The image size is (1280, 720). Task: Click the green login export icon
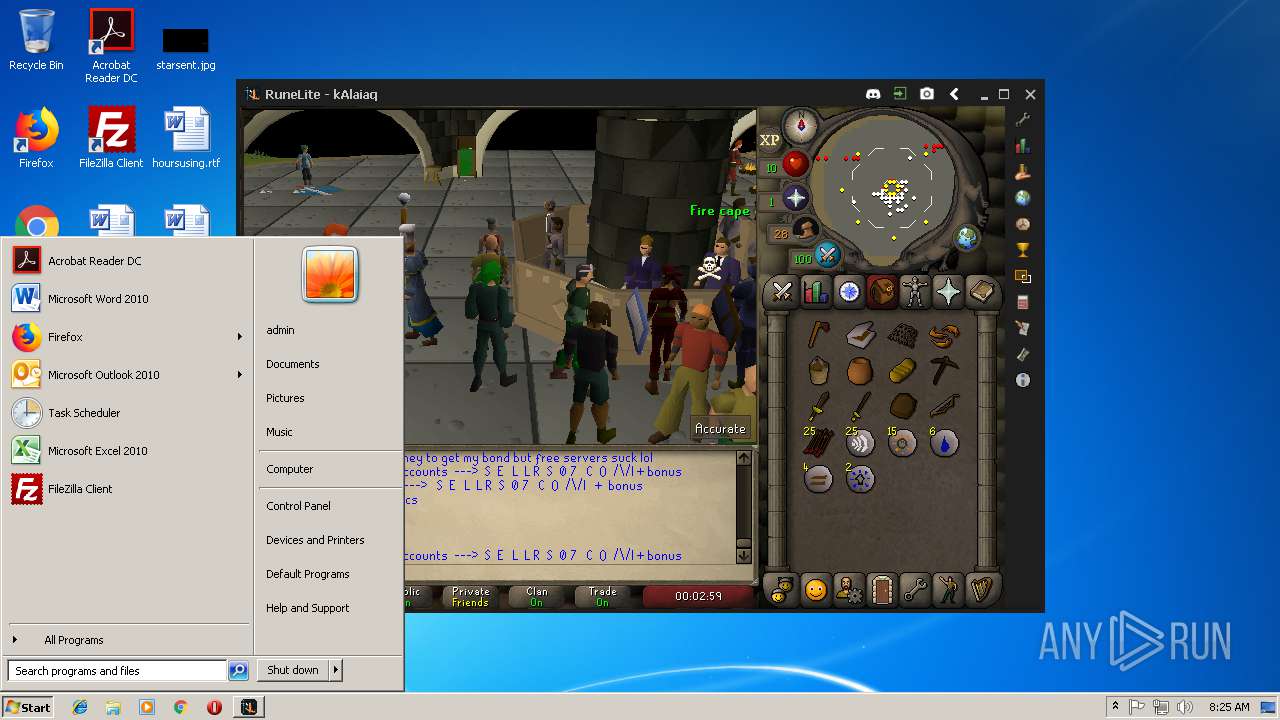(x=900, y=94)
